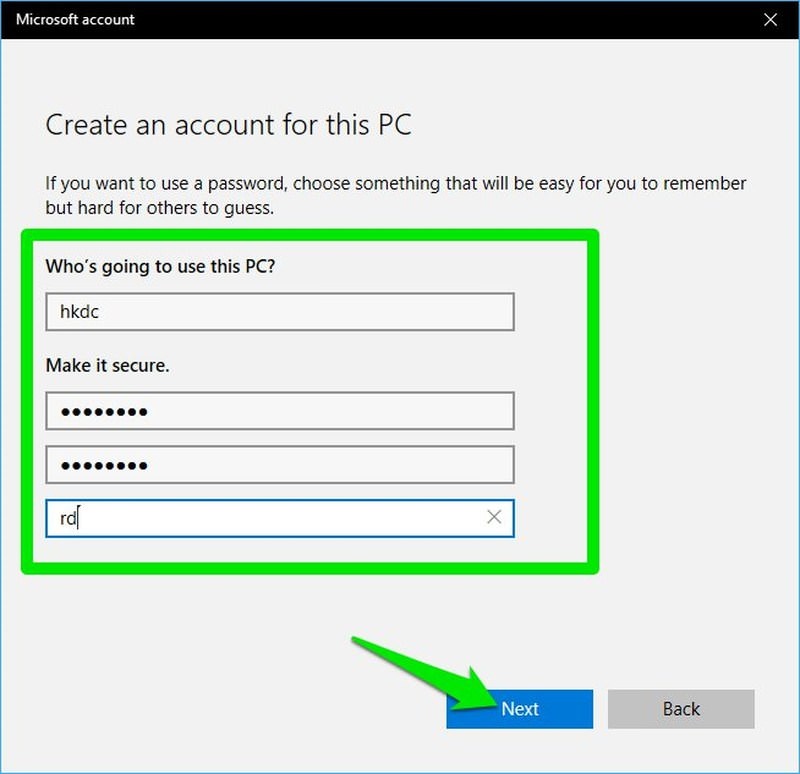Image resolution: width=800 pixels, height=774 pixels.
Task: Click the 'Microsoft account' window title
Action: click(x=75, y=19)
